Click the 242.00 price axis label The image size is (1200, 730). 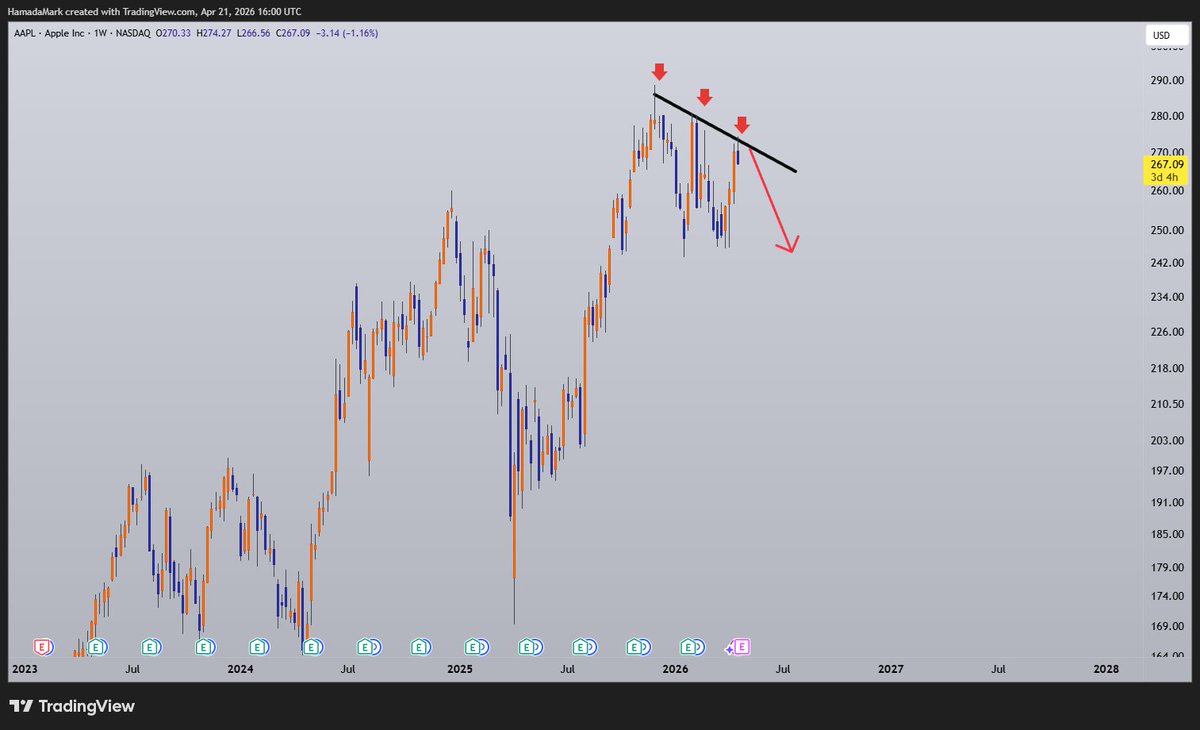click(1167, 263)
